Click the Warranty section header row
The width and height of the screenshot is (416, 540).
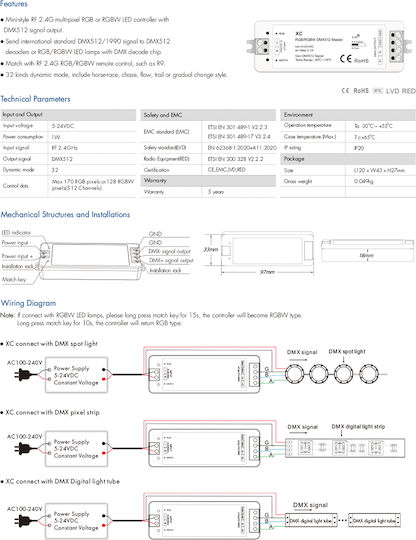208,180
